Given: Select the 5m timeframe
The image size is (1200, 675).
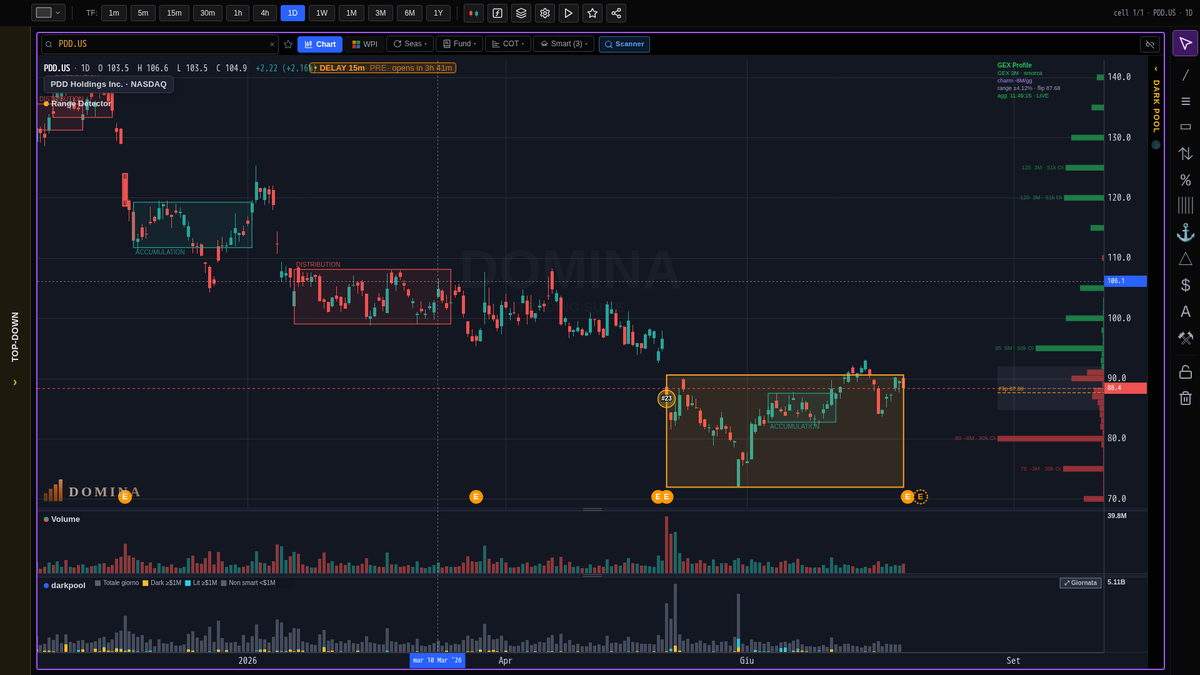Looking at the screenshot, I should (144, 13).
